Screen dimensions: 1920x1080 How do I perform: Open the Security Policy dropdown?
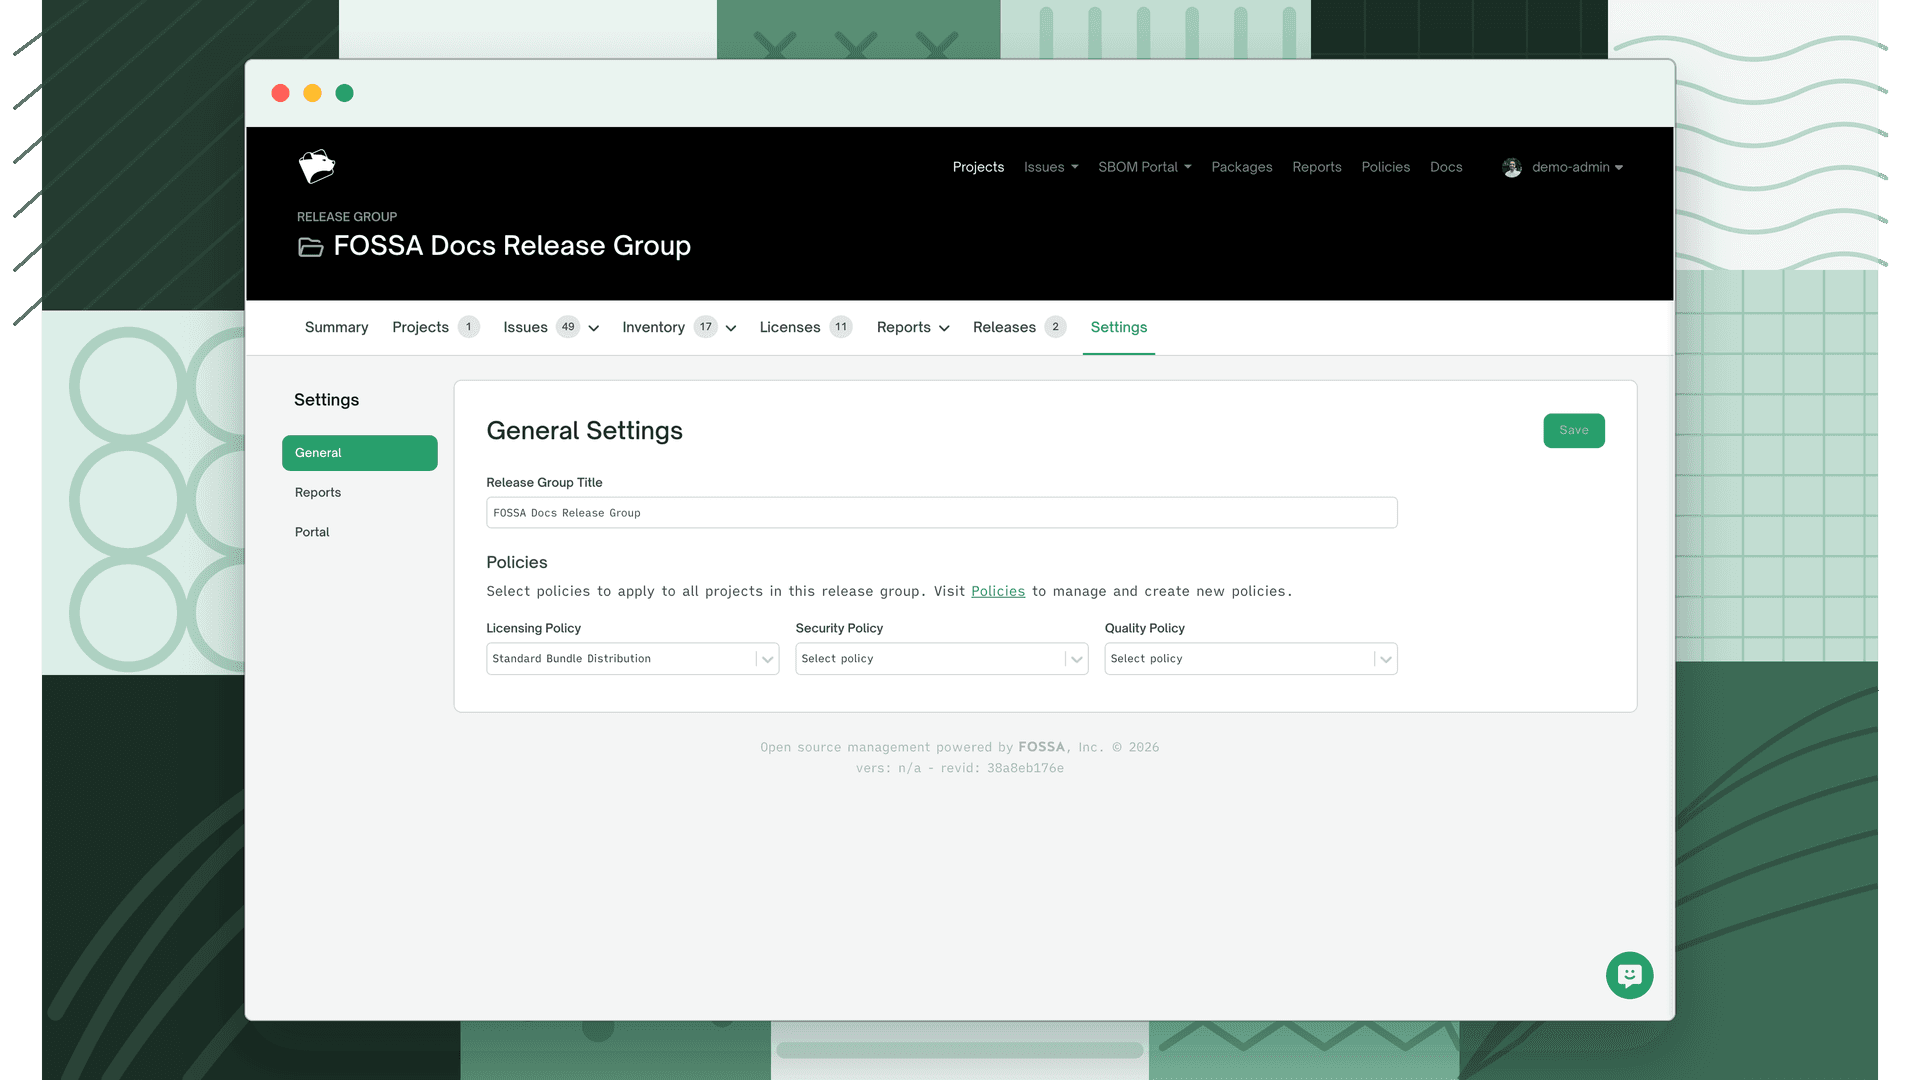(942, 659)
